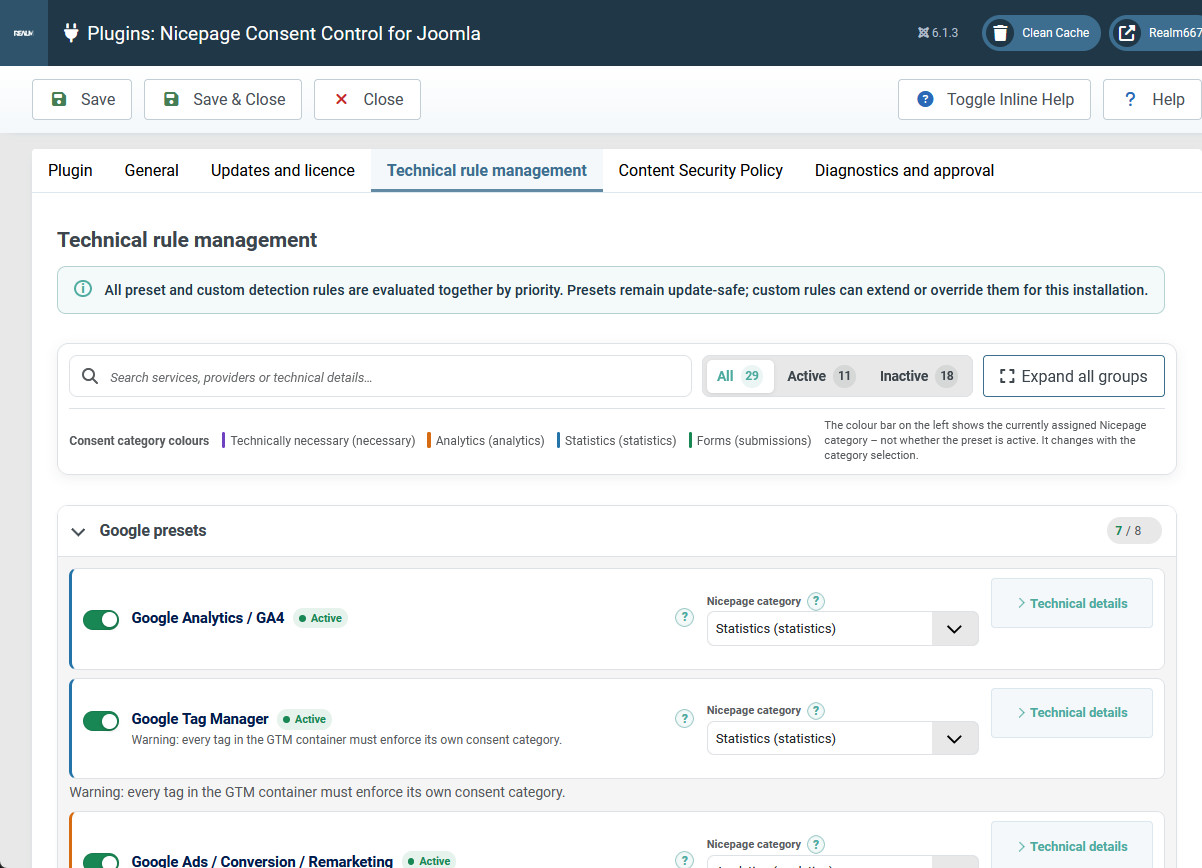Open the Updates and licence tab
The height and width of the screenshot is (868, 1202).
(x=283, y=170)
